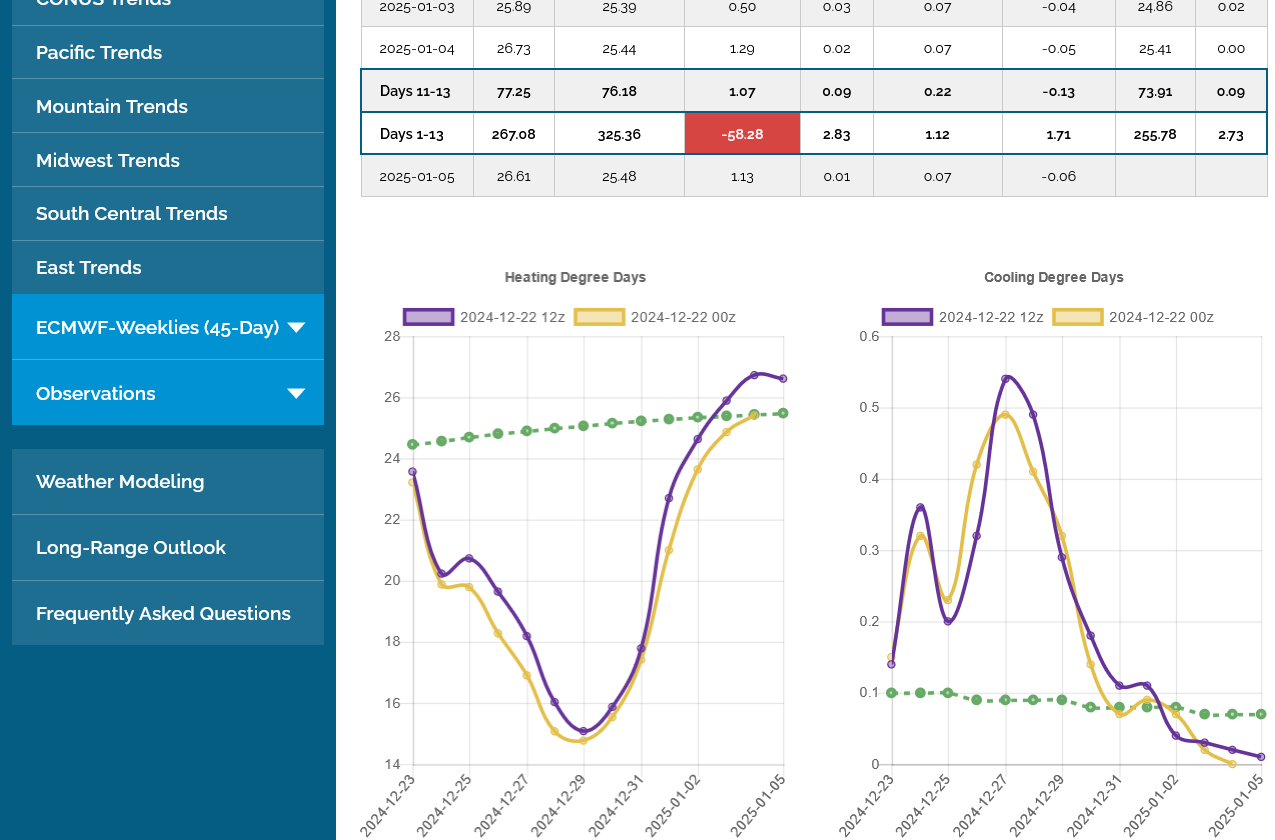Go to Midwest Trends

(108, 161)
